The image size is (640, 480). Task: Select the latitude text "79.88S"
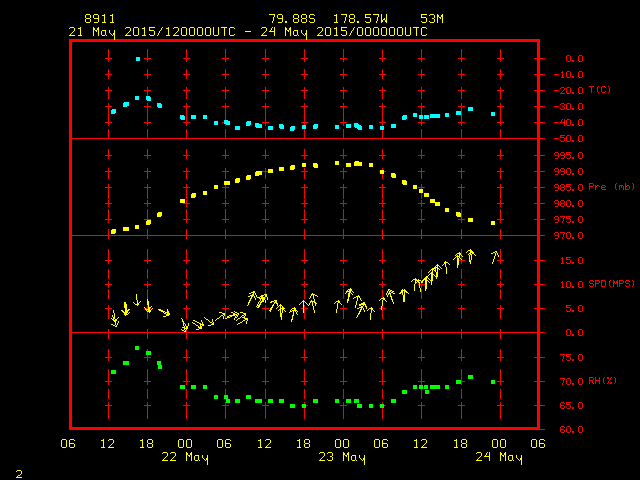292,19
